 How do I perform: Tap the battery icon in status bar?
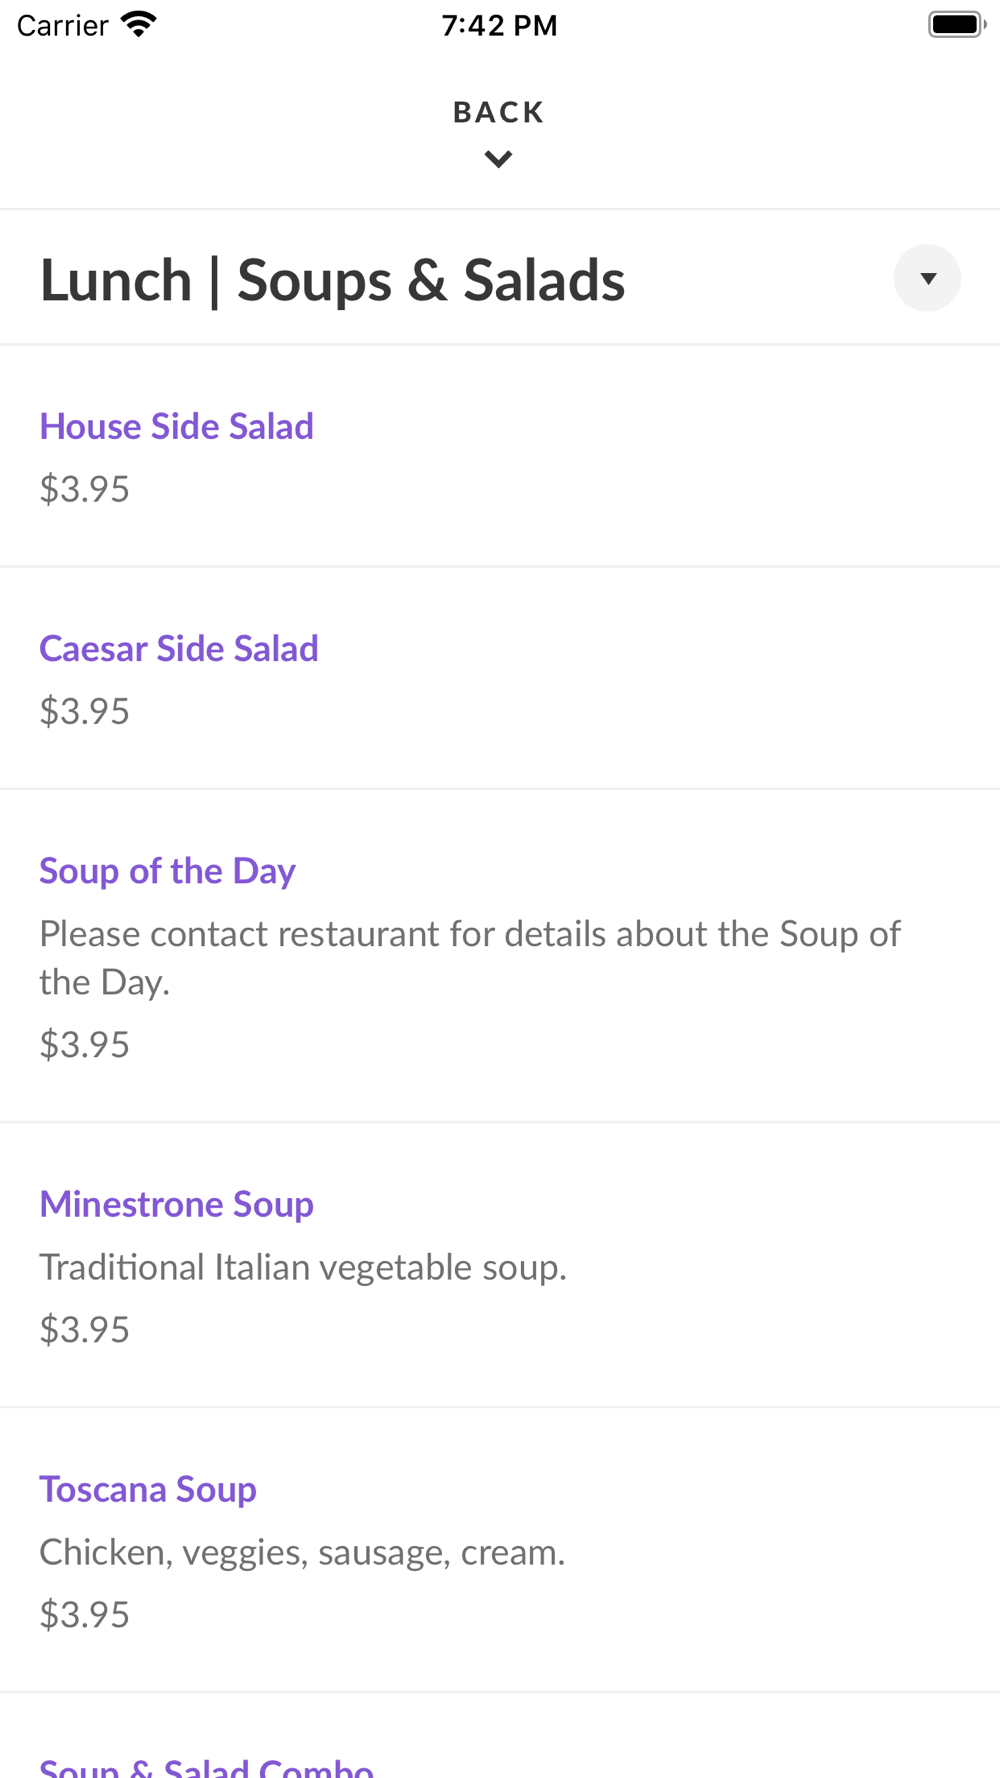[955, 25]
